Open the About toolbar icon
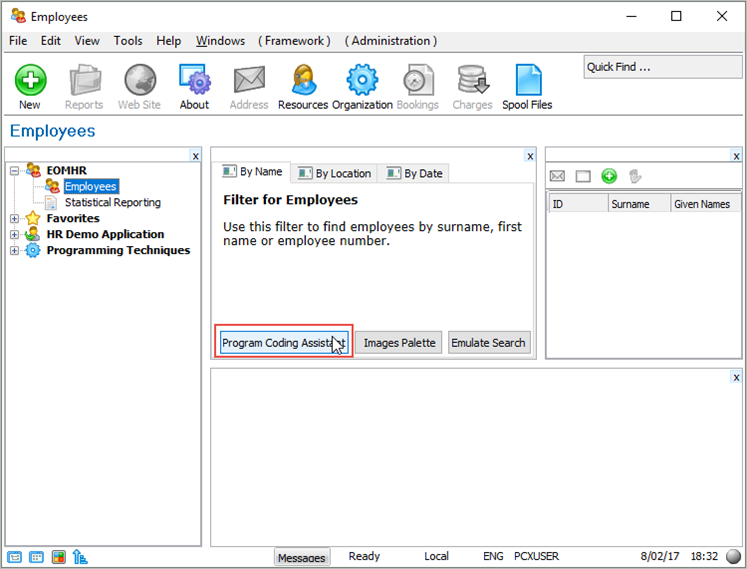This screenshot has height=569, width=747. click(x=194, y=86)
